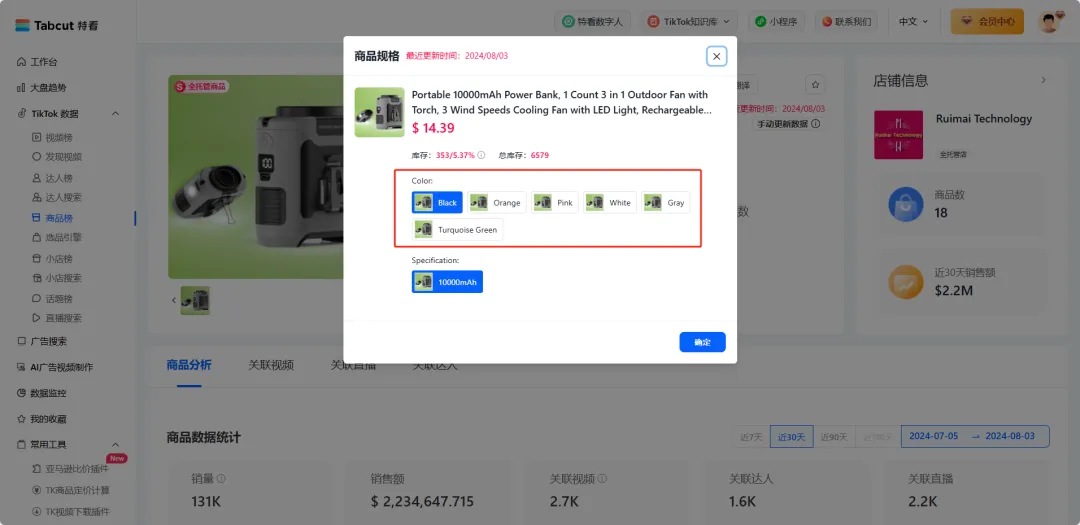Click the product thumbnail in the dialog

coord(380,112)
